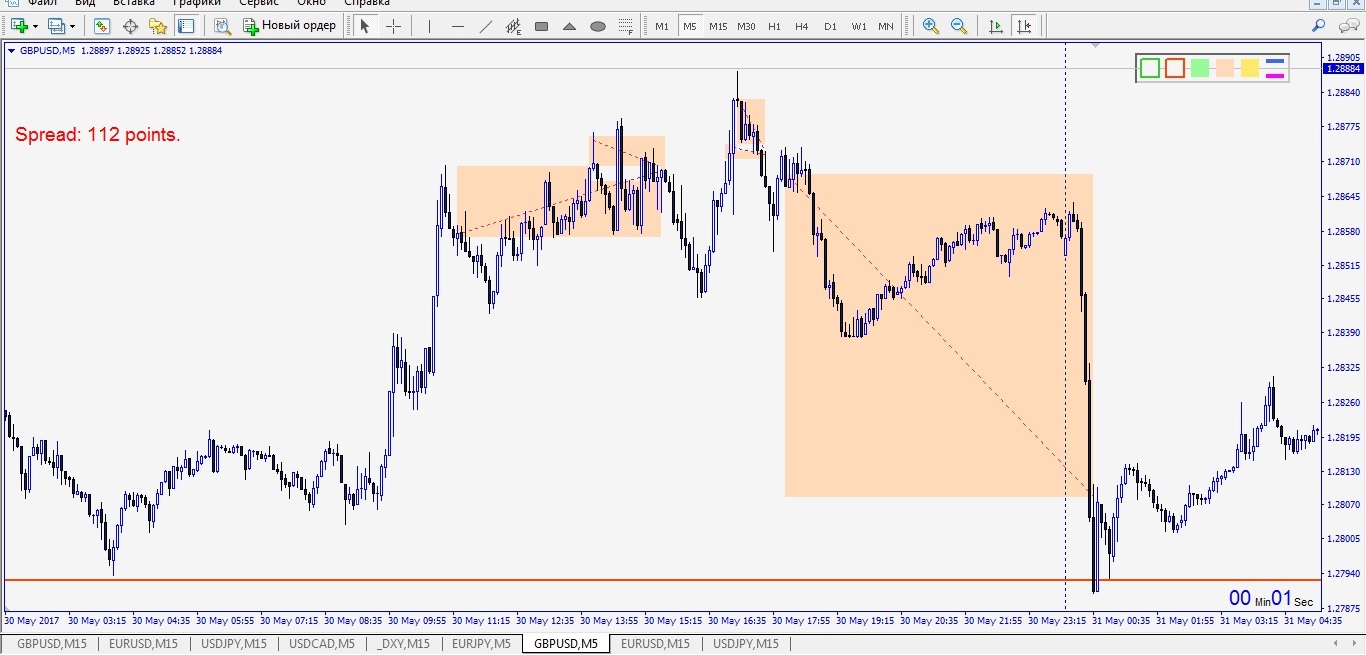This screenshot has width=1366, height=655.
Task: Open the GBPUSD,M5 chart title dropdown triangle
Action: click(x=11, y=50)
